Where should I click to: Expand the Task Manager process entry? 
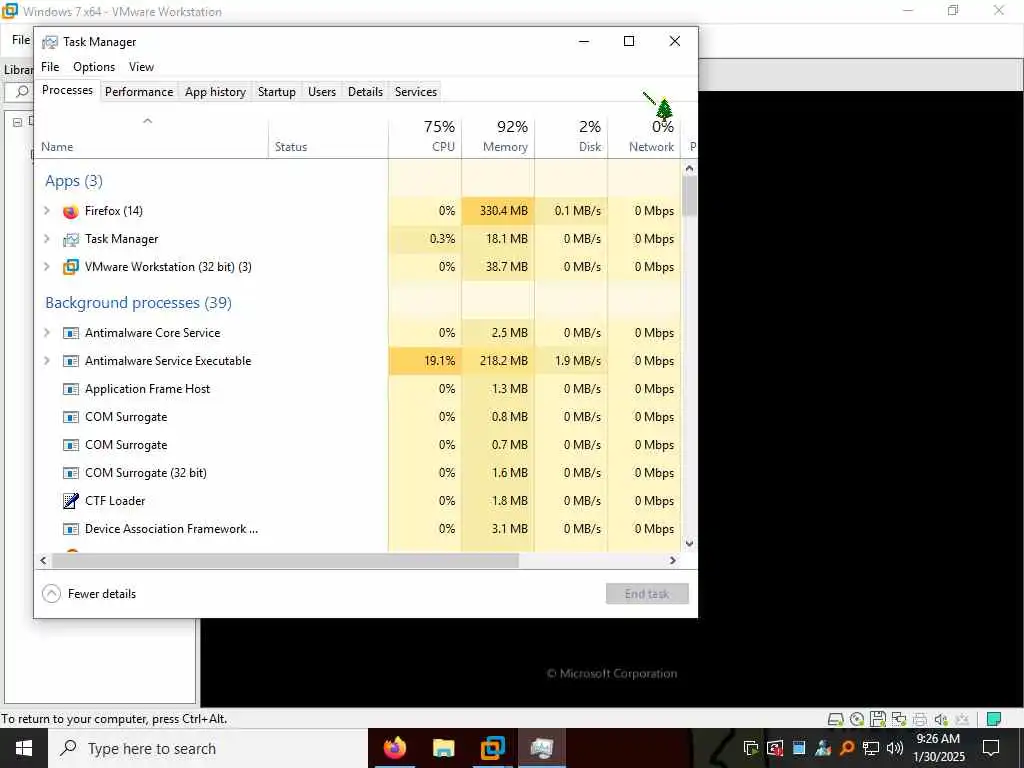click(x=46, y=239)
